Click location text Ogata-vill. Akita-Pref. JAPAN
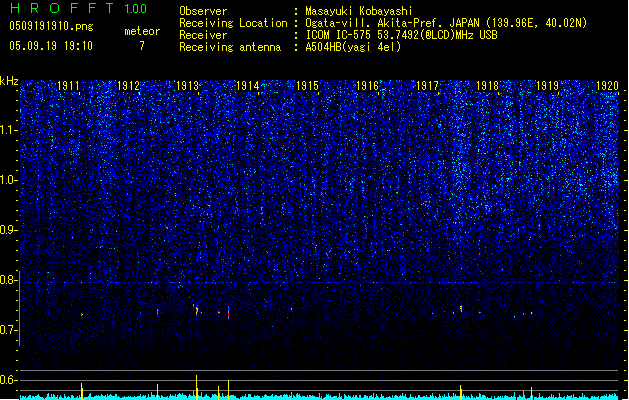The height and width of the screenshot is (400, 629). click(x=392, y=23)
